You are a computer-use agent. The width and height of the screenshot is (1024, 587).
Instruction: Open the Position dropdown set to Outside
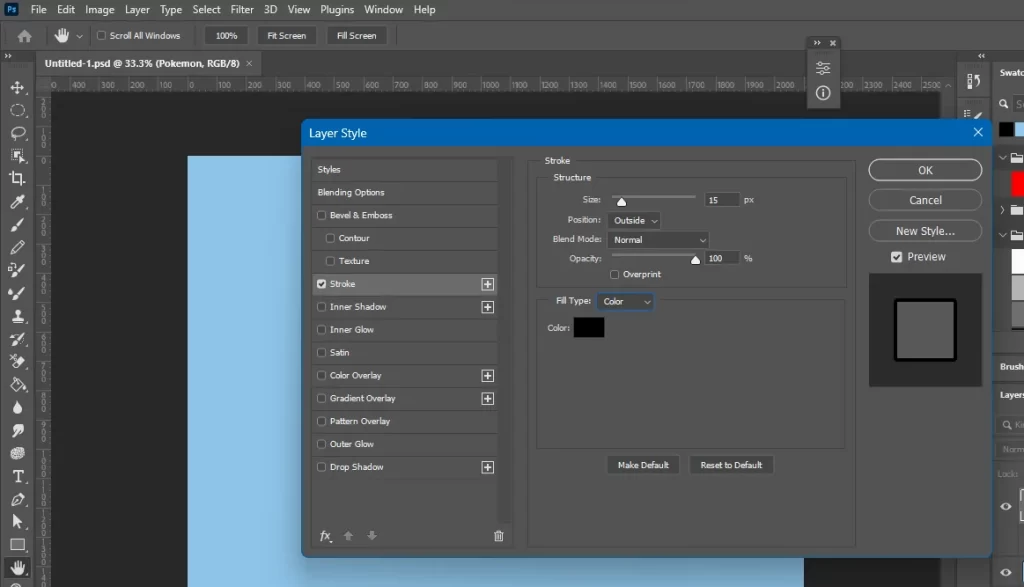[634, 220]
